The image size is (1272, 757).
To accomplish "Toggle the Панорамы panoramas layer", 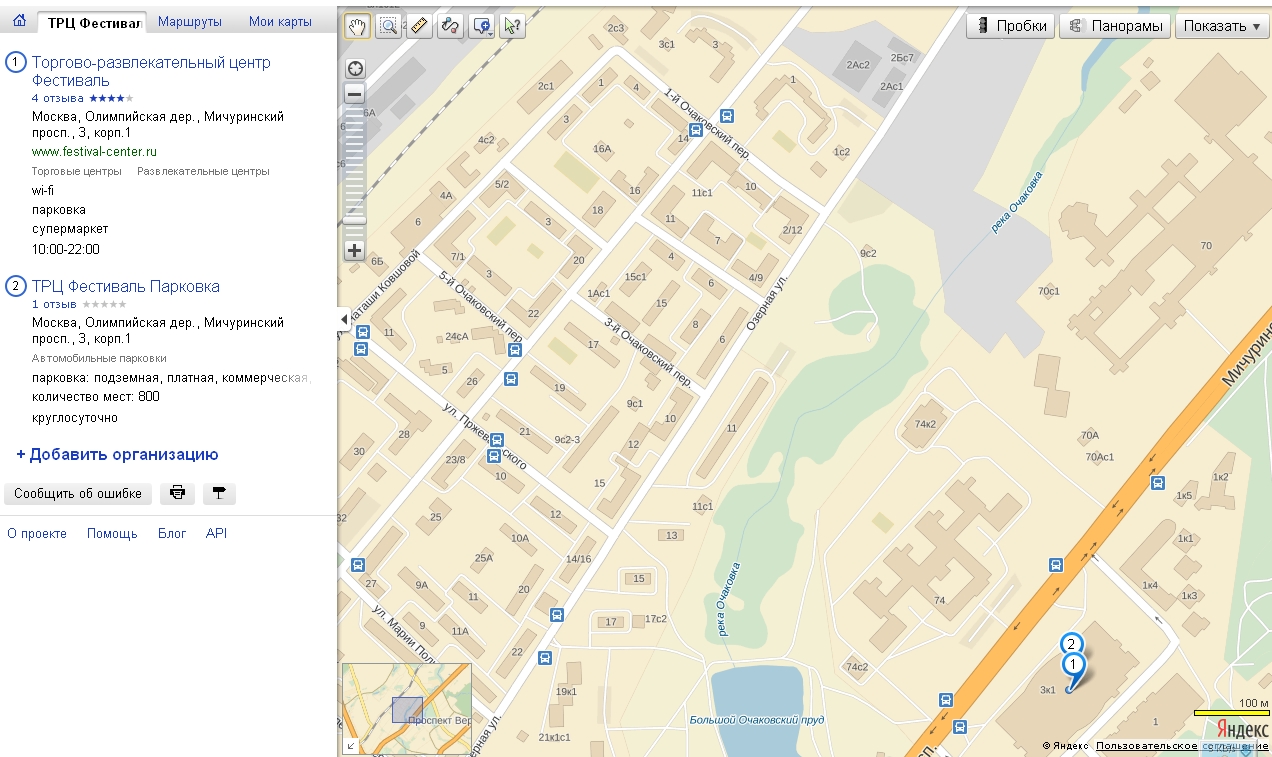I will tap(1115, 27).
